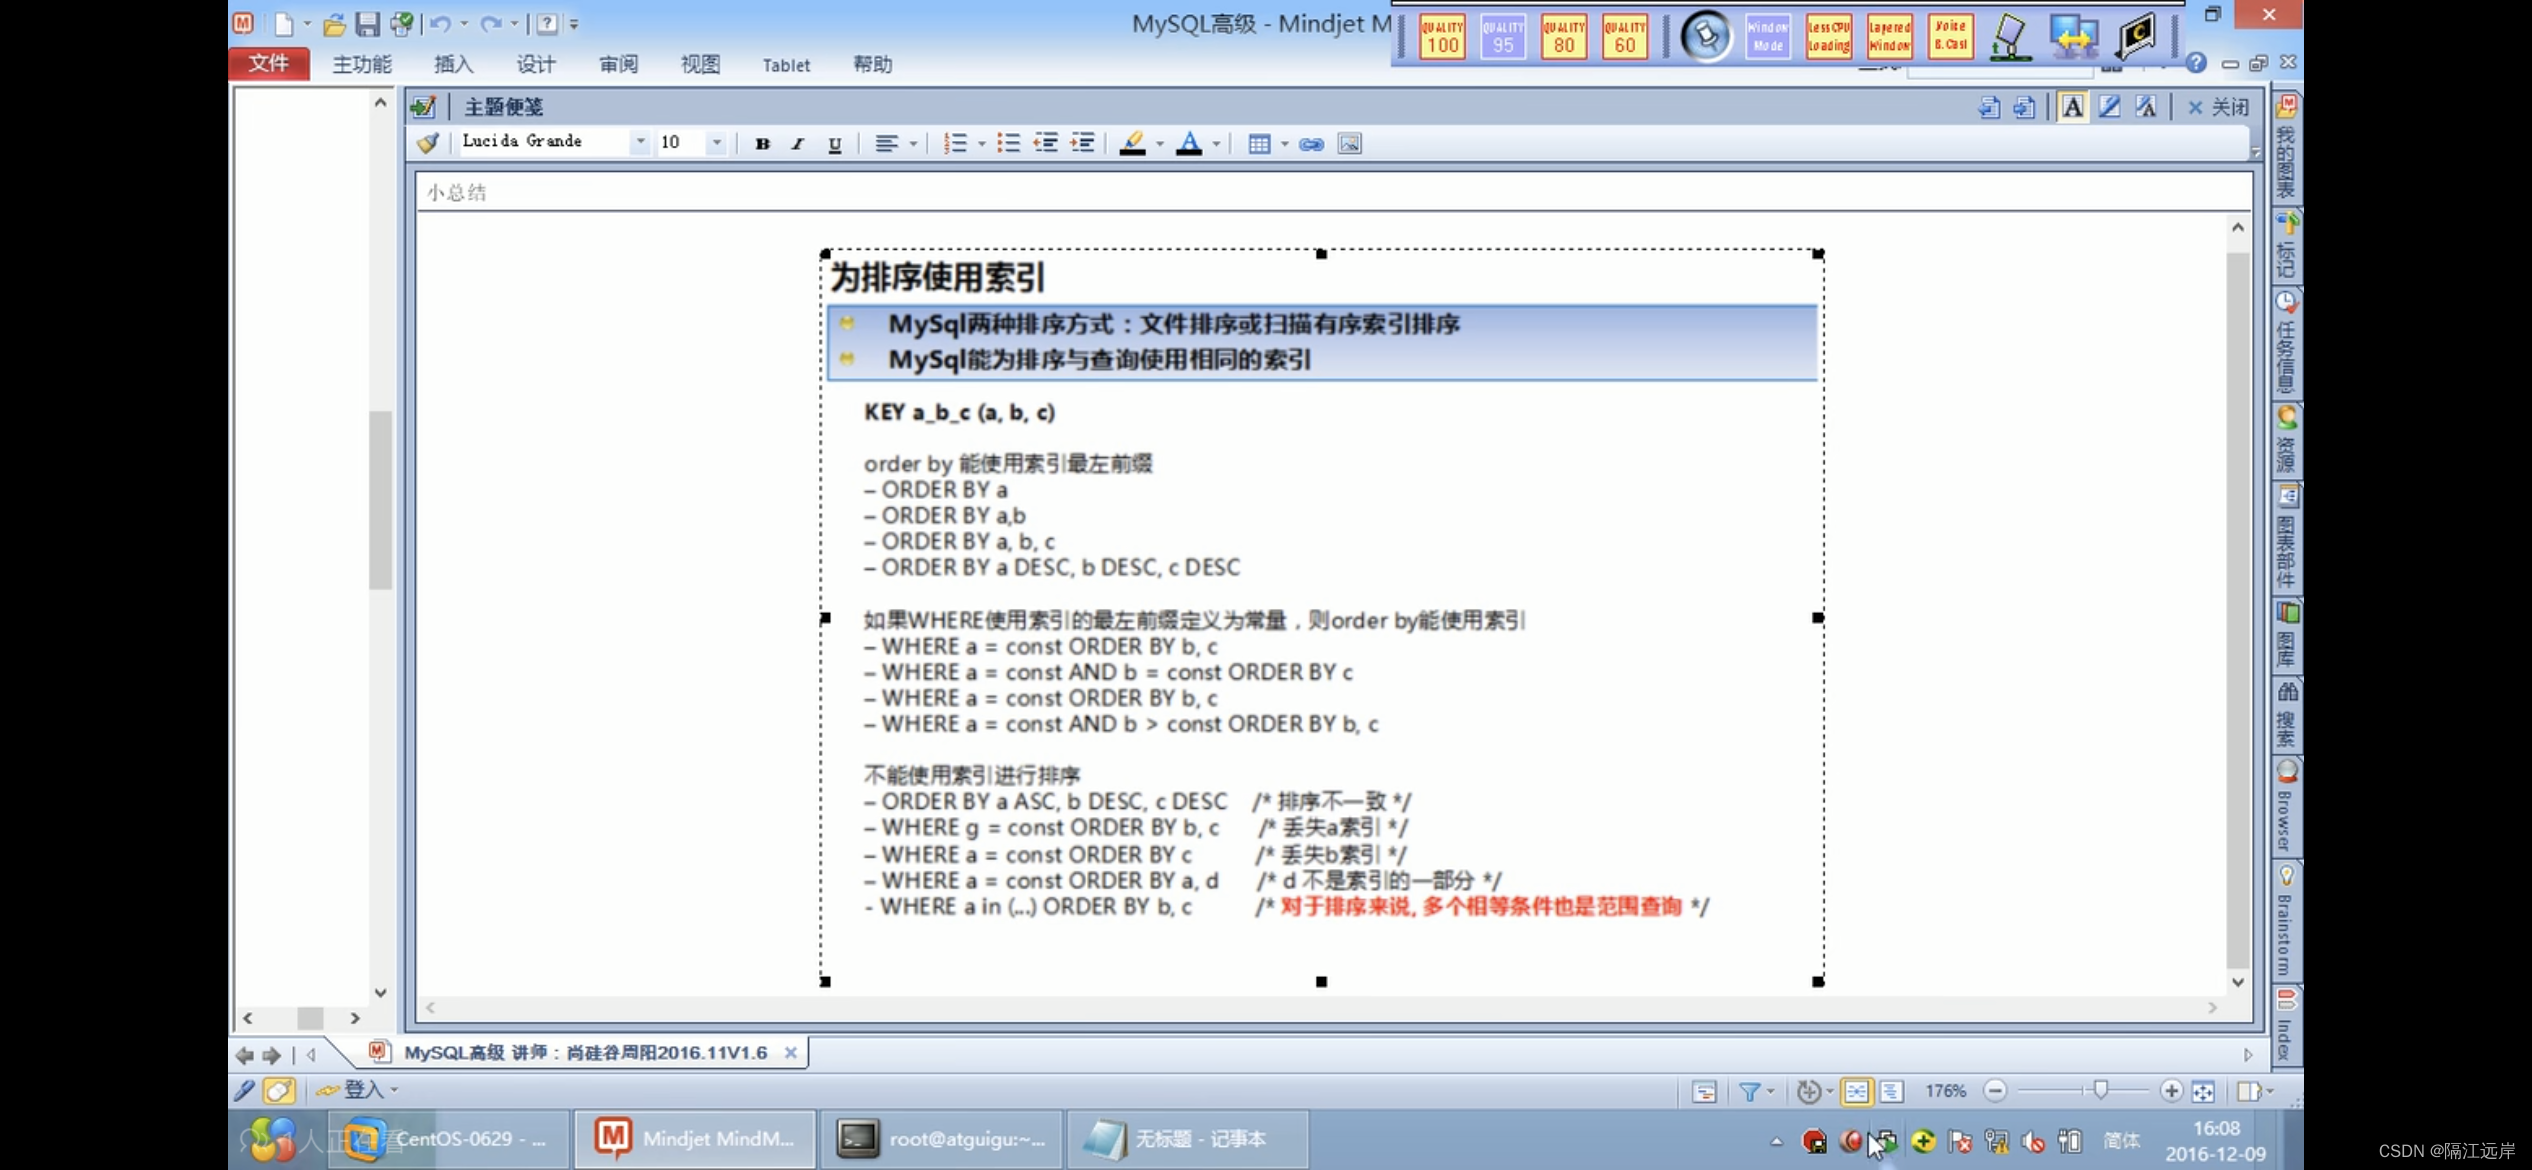Click the 小总结 topic title field
2532x1170 pixels.
pyautogui.click(x=1334, y=192)
